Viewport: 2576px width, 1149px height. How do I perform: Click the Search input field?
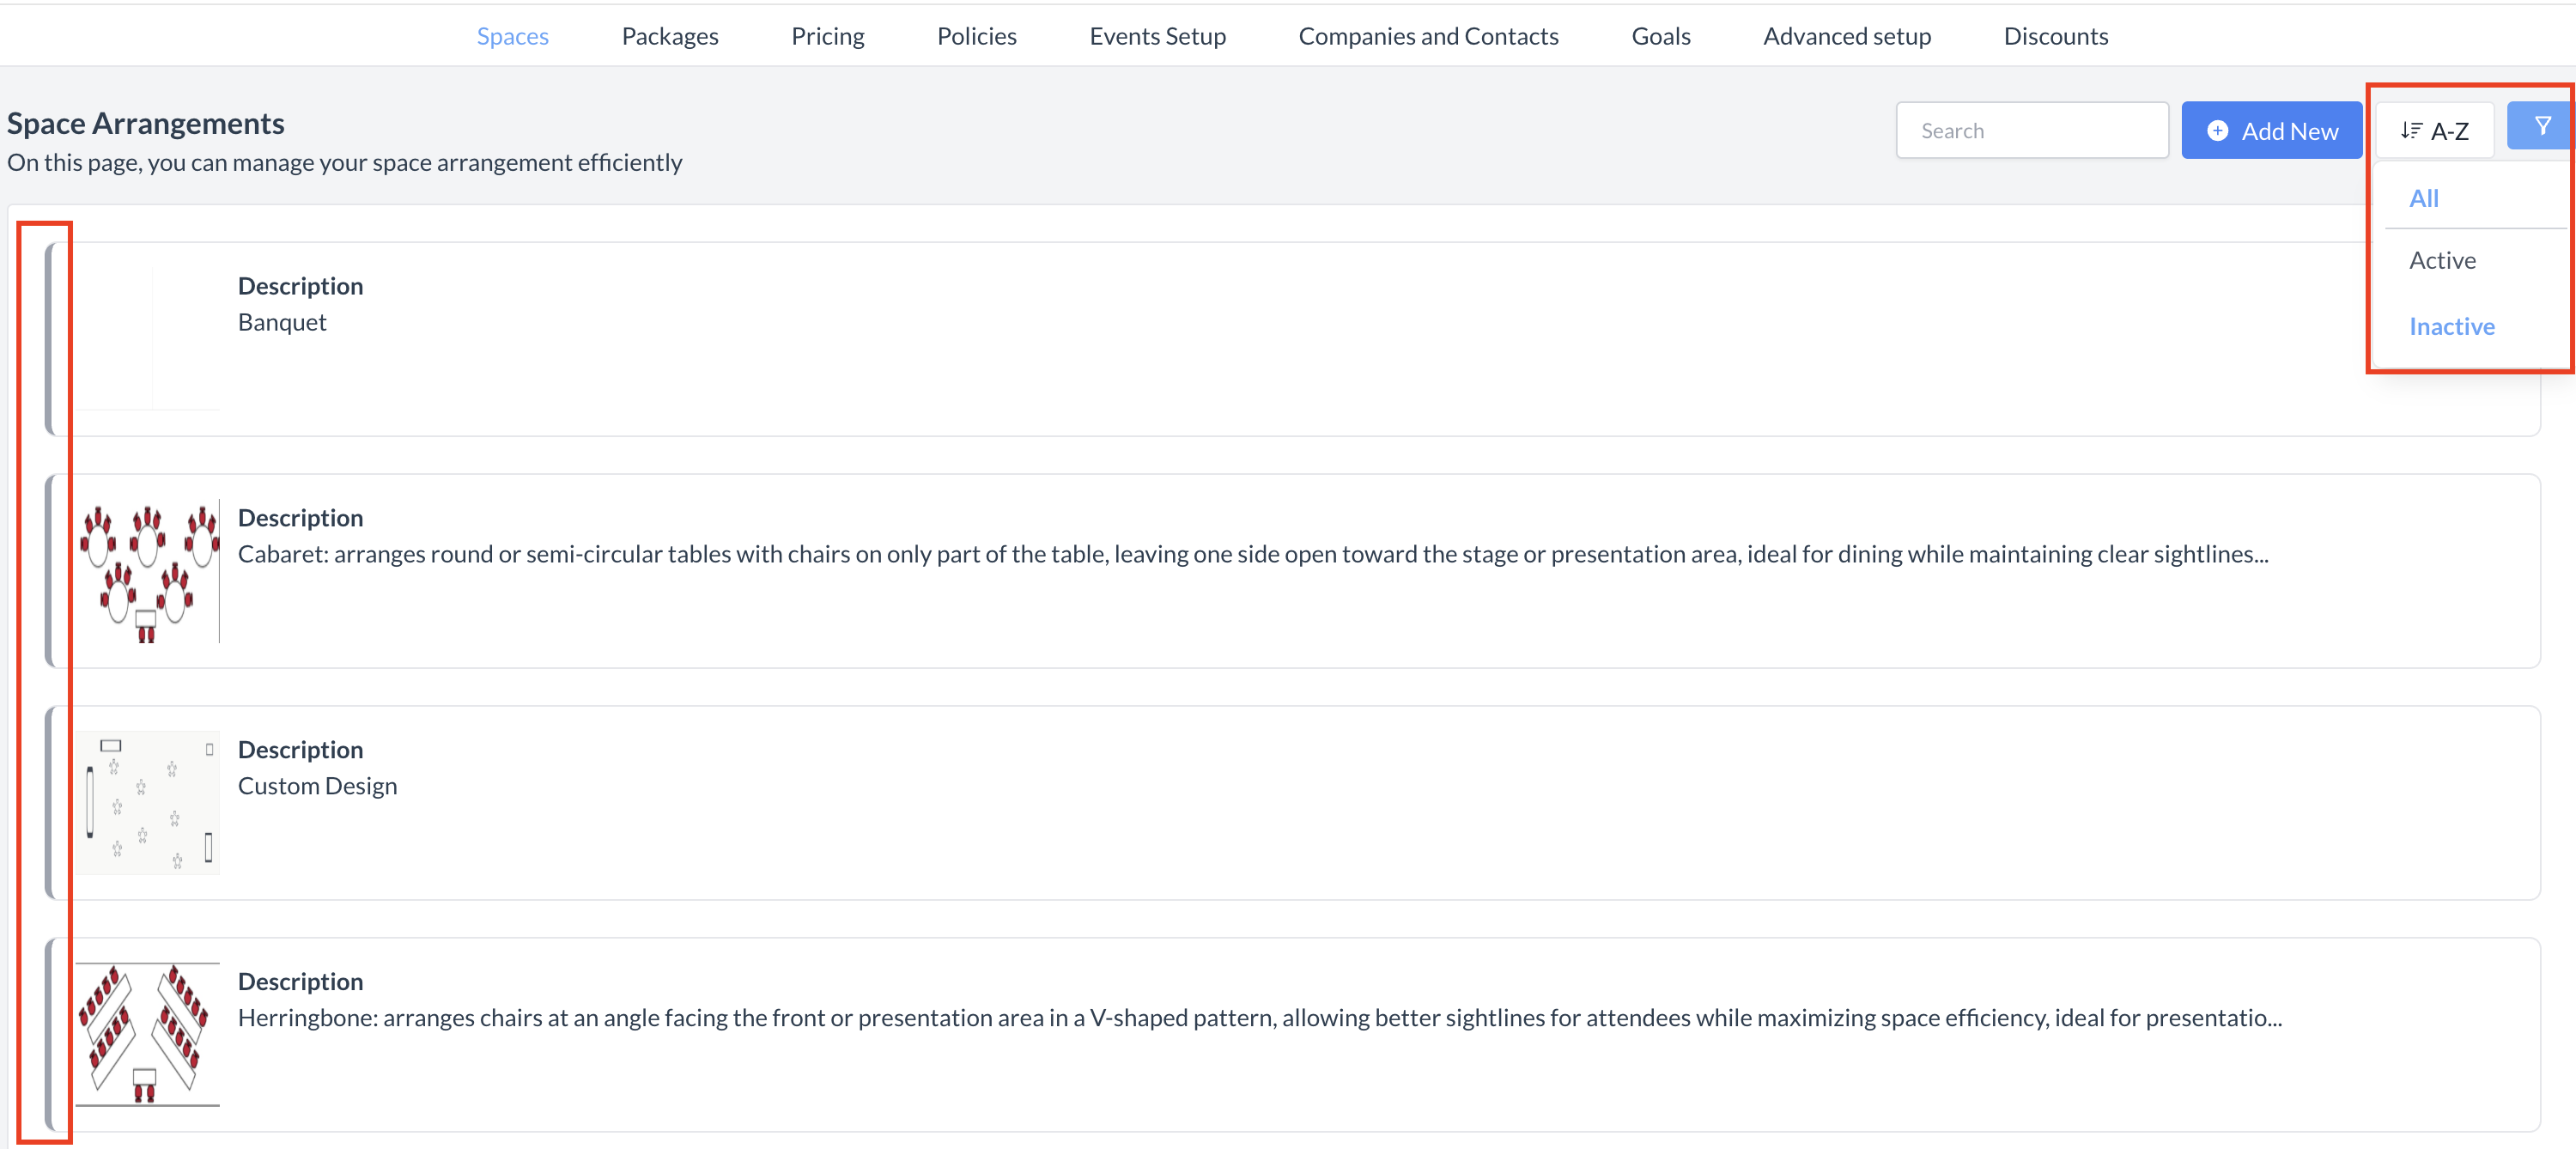pos(2031,130)
